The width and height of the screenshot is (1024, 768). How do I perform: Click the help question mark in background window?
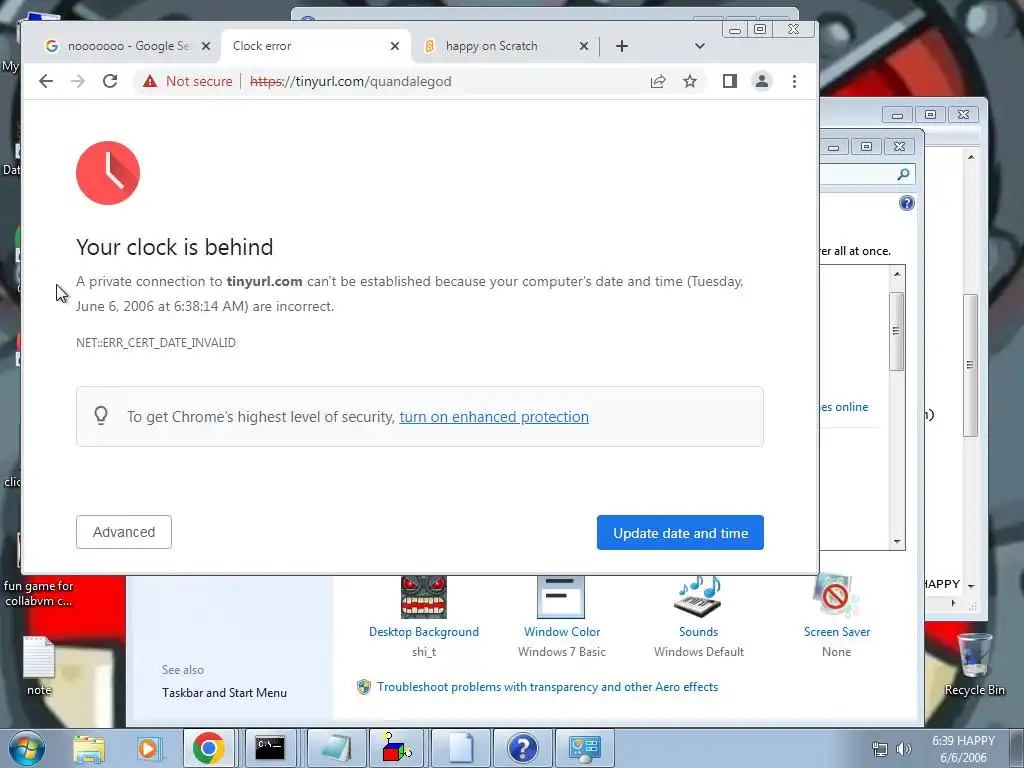pos(906,203)
